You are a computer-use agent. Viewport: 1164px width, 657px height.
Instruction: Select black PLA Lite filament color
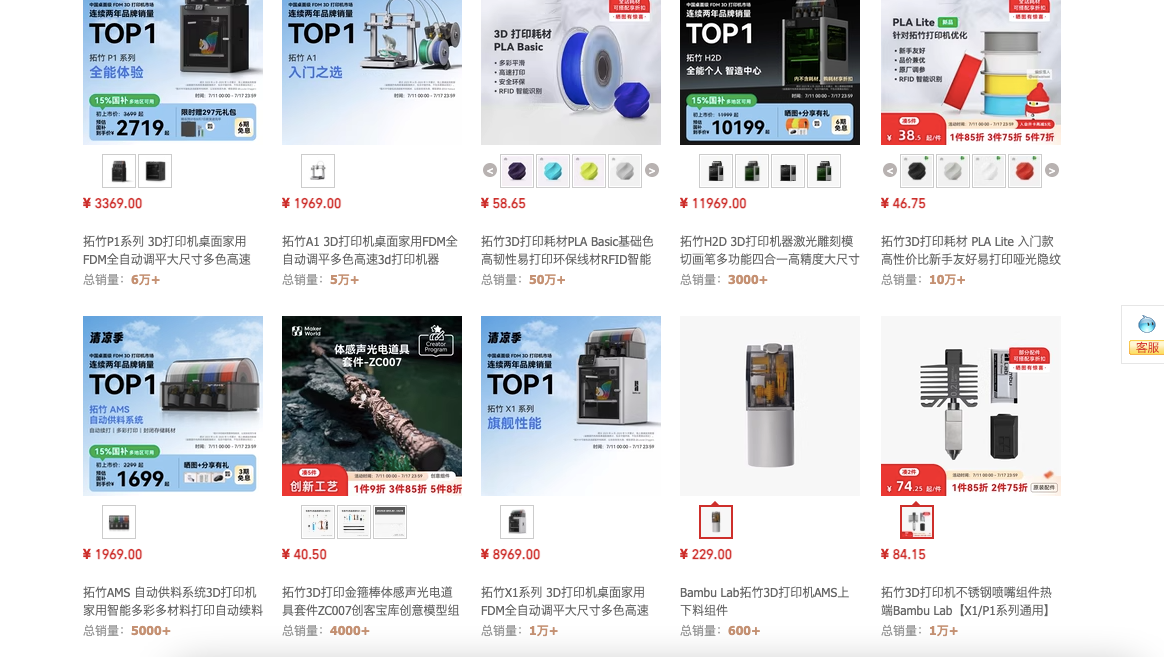918,171
